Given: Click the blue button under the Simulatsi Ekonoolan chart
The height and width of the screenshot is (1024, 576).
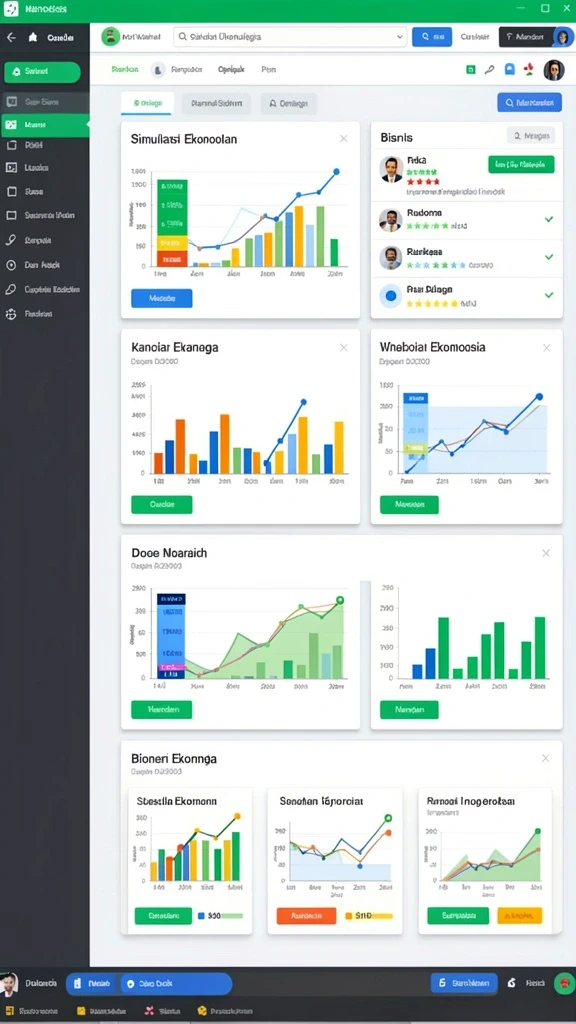Looking at the screenshot, I should pyautogui.click(x=162, y=298).
